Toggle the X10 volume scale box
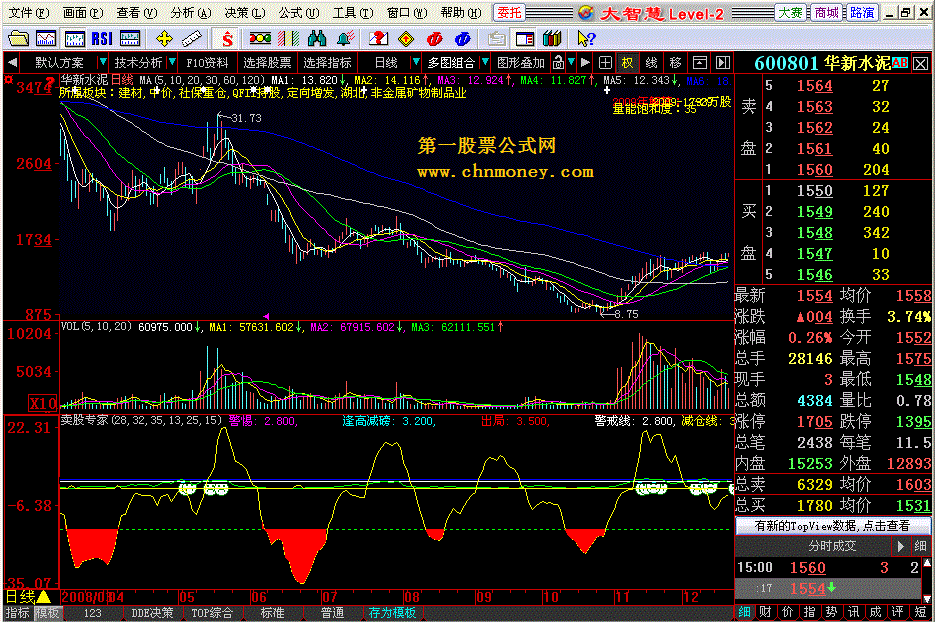The image size is (935, 622). coord(43,403)
